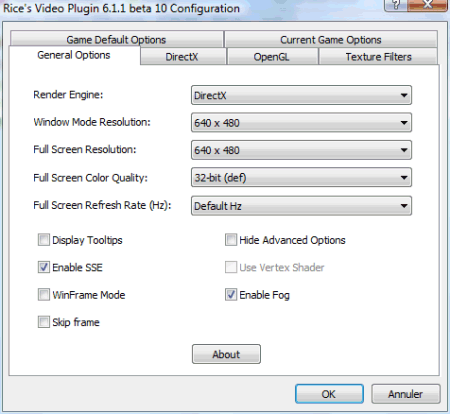
Task: Select the Game Default Options tab
Action: (x=117, y=39)
